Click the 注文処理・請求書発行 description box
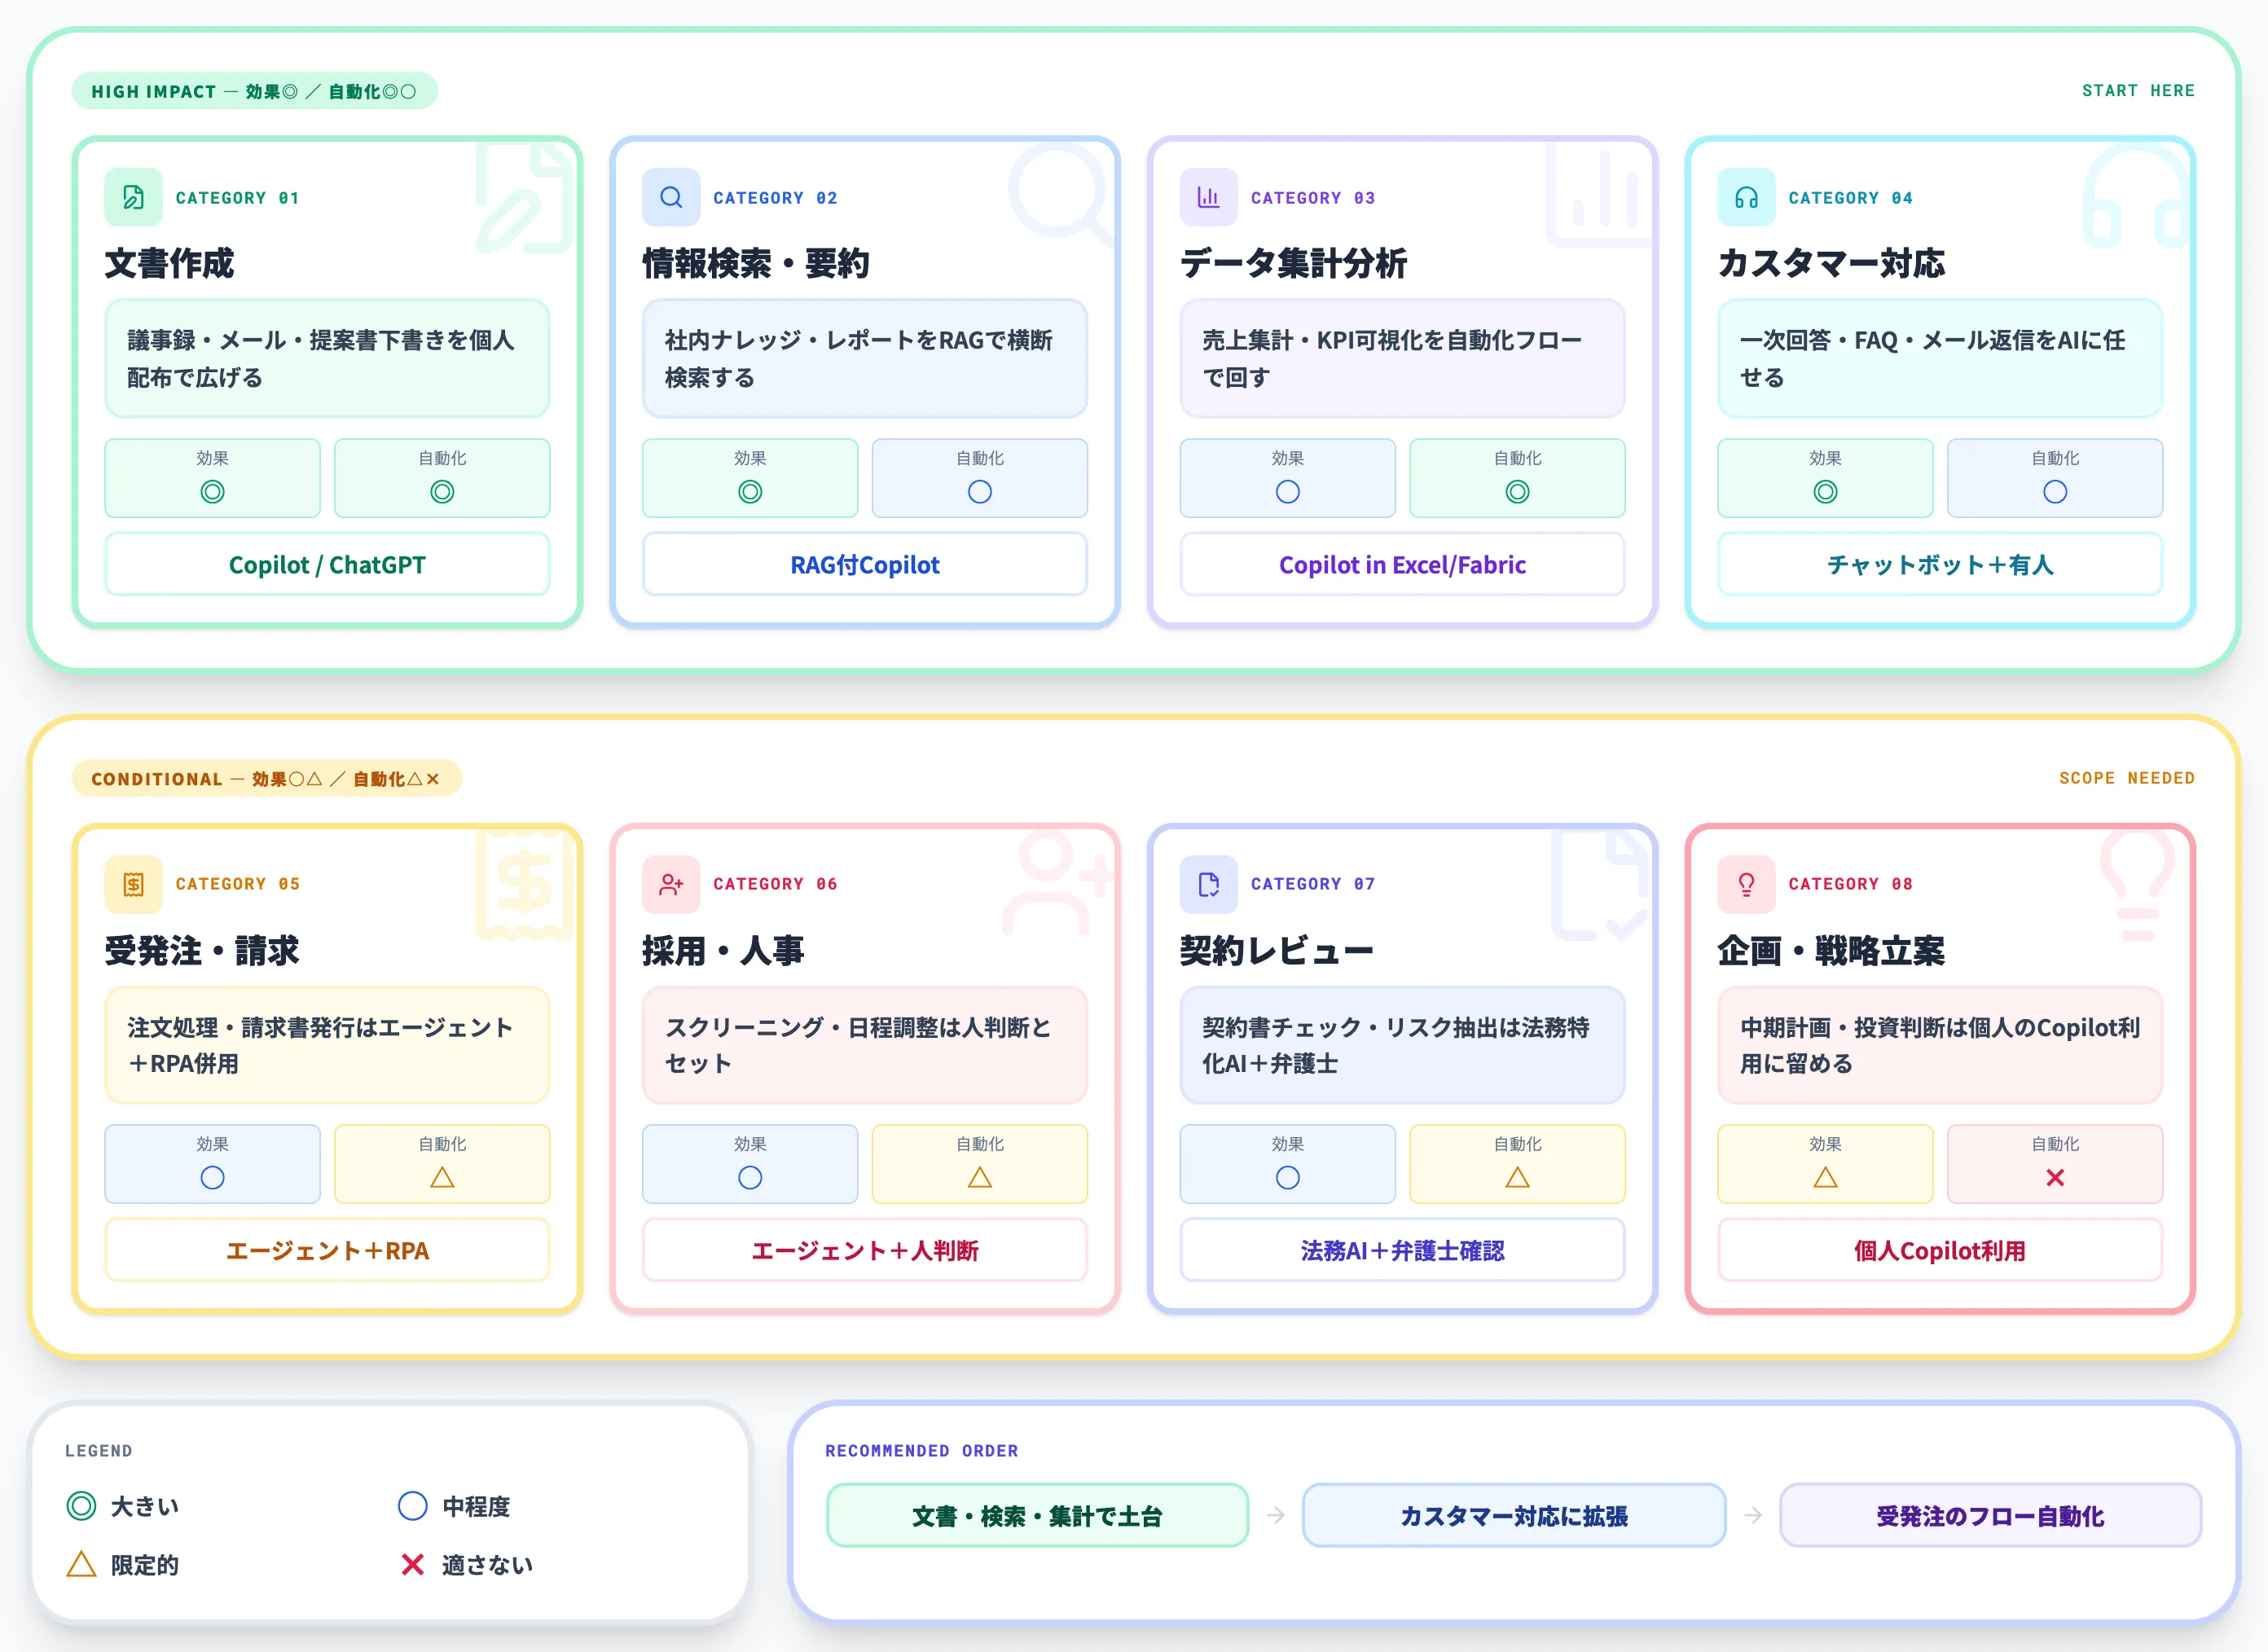 327,1045
